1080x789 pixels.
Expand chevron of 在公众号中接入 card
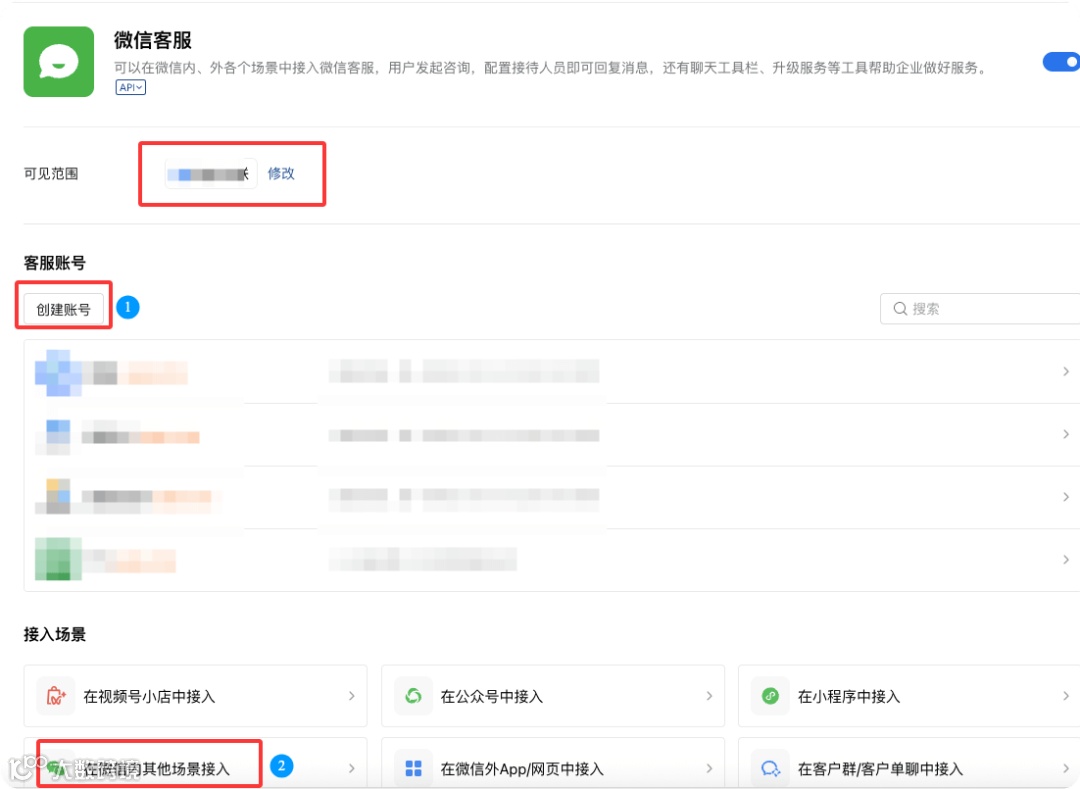(709, 696)
